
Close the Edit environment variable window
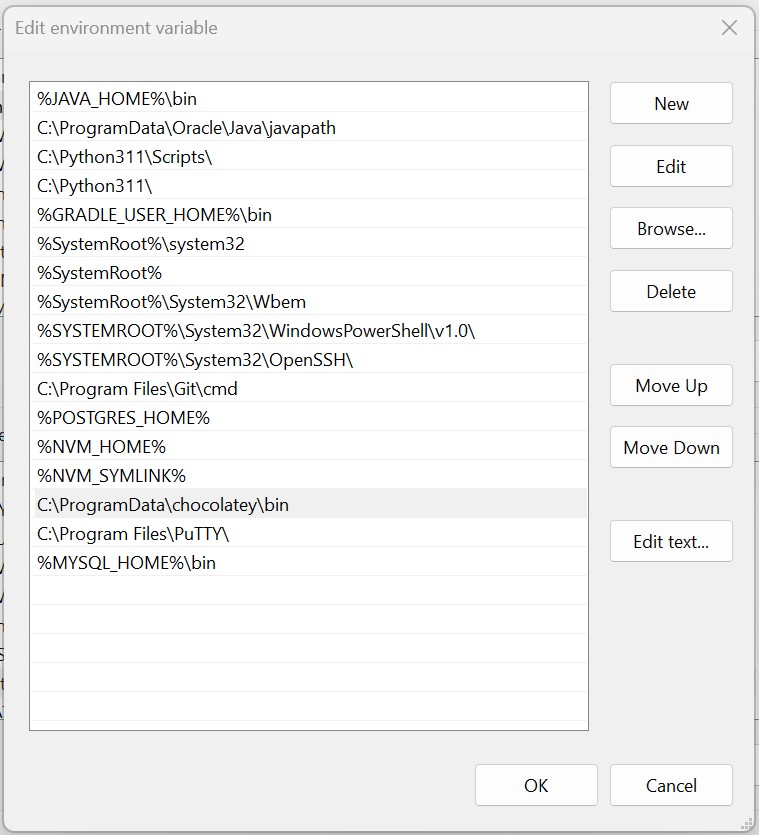pos(729,28)
